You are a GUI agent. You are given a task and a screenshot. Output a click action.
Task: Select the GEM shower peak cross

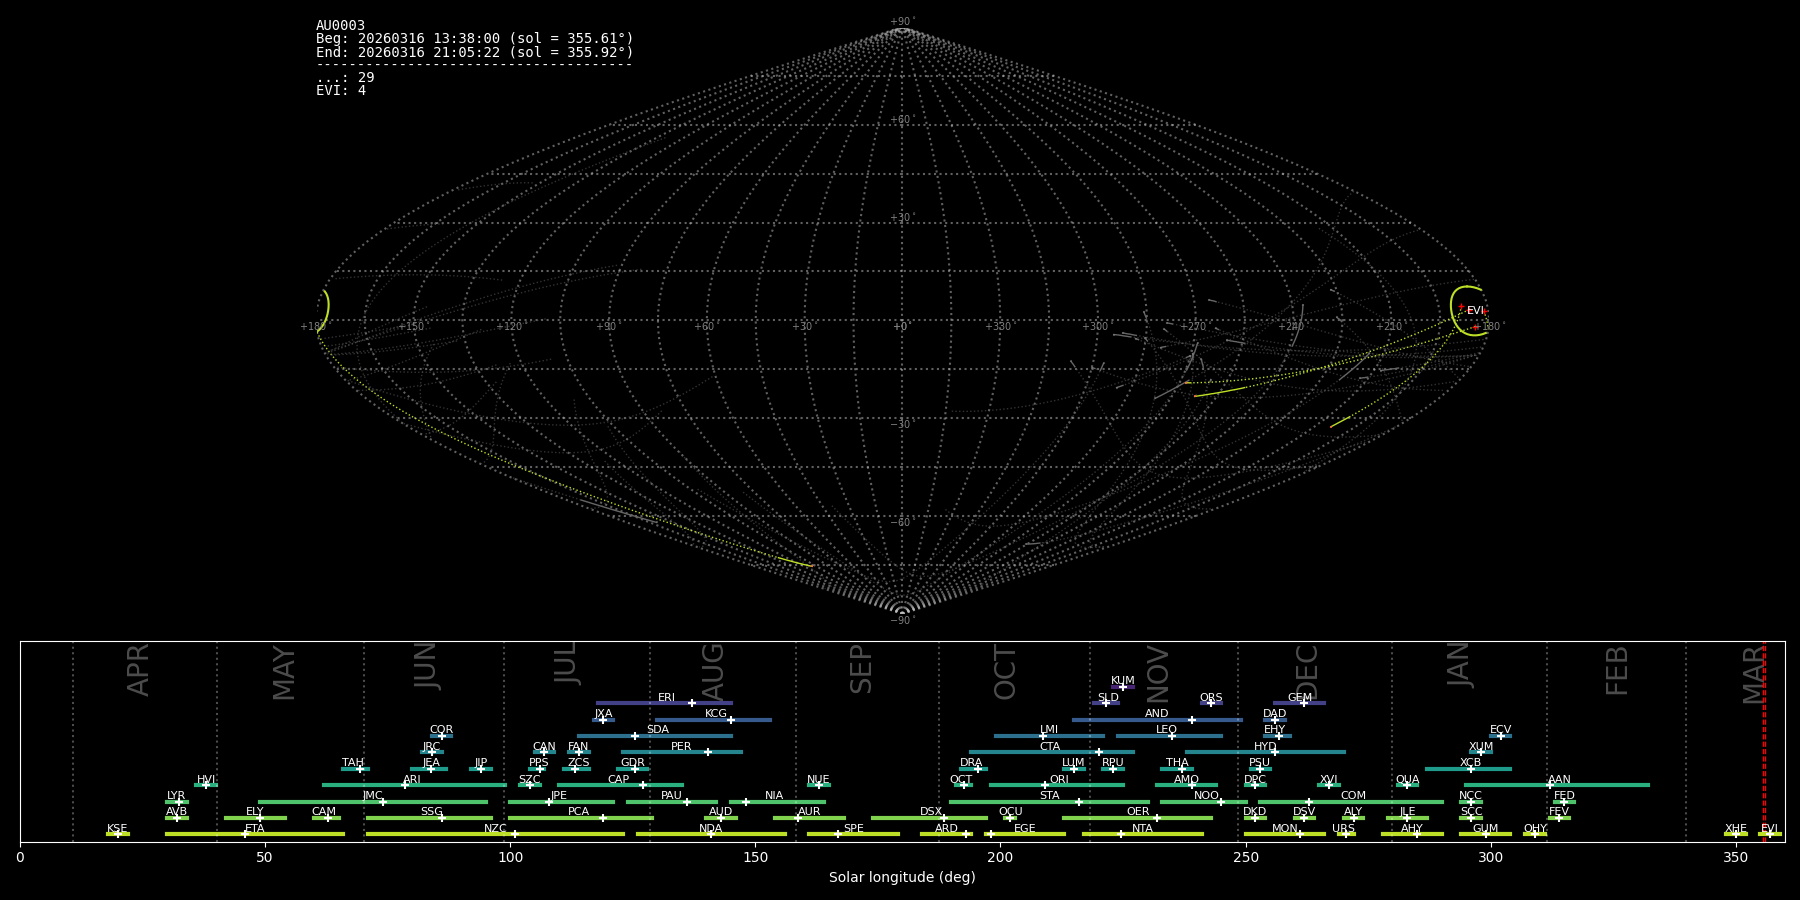1303,703
